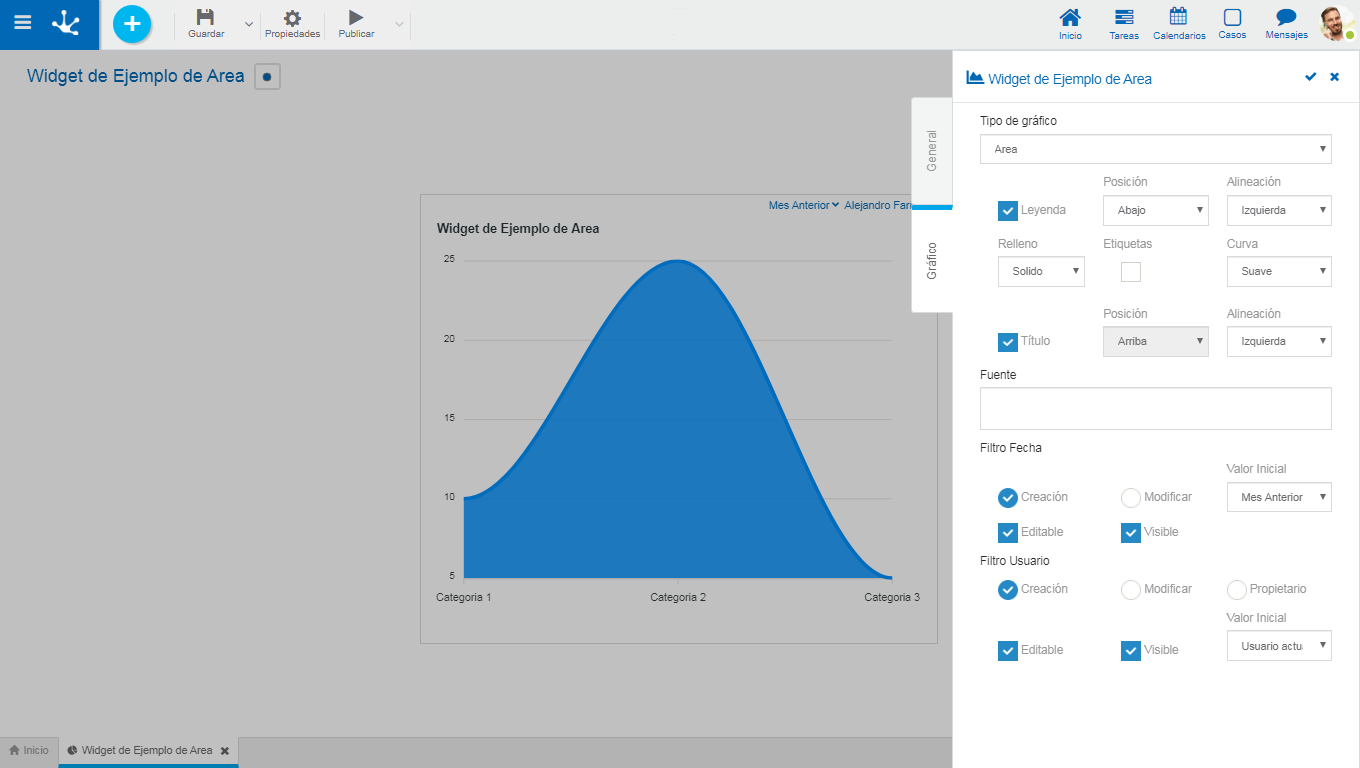Click Categoria 3 axis label

(x=892, y=597)
